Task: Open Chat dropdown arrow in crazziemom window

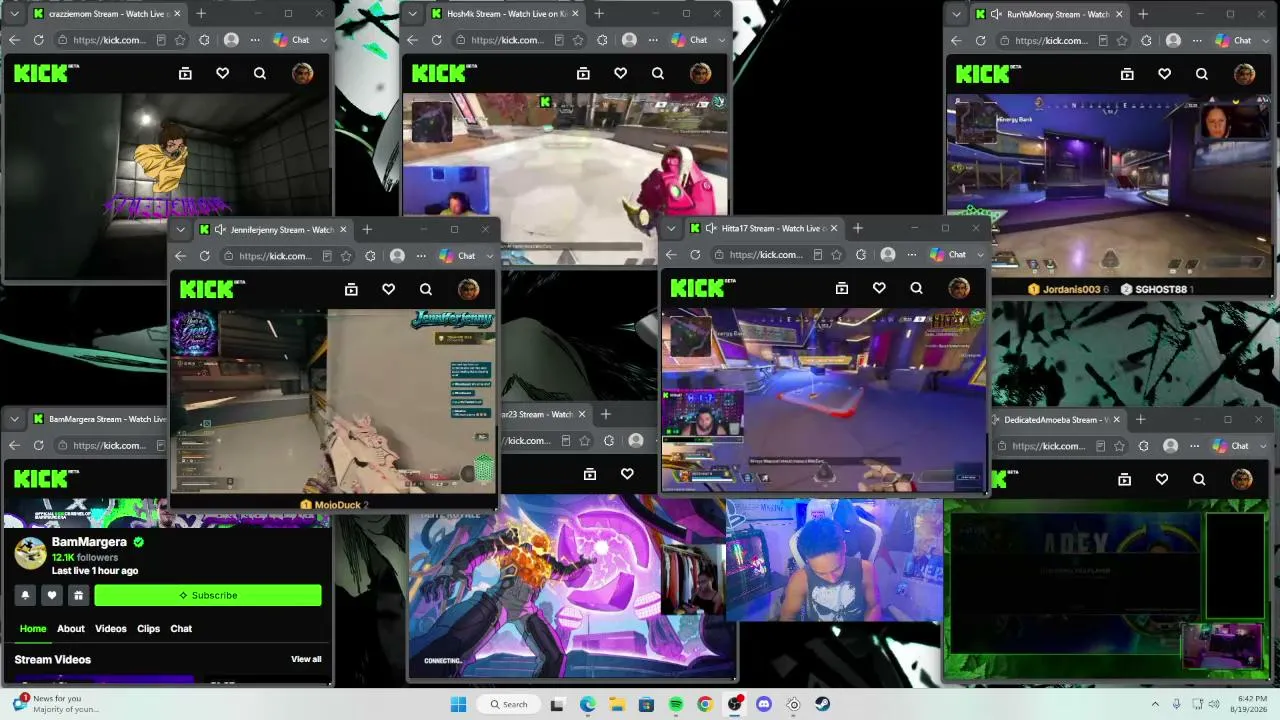Action: coord(323,40)
